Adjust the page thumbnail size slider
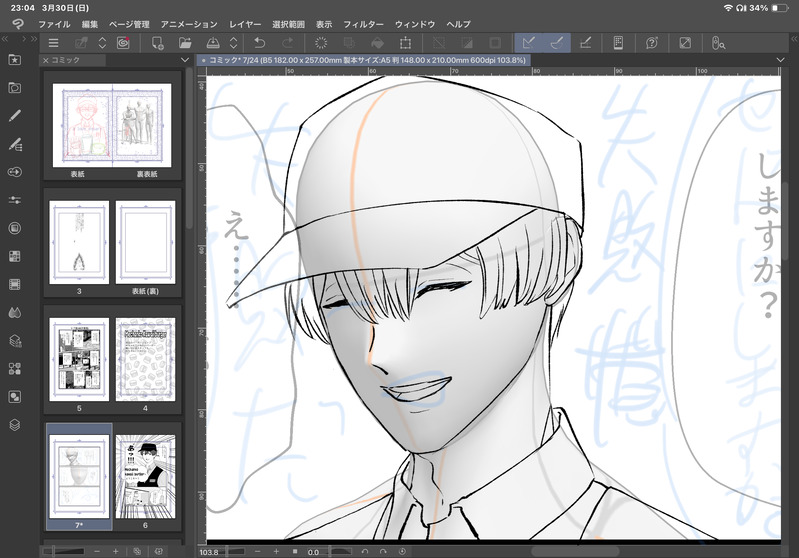Viewport: 799px width, 558px height. pos(64,551)
